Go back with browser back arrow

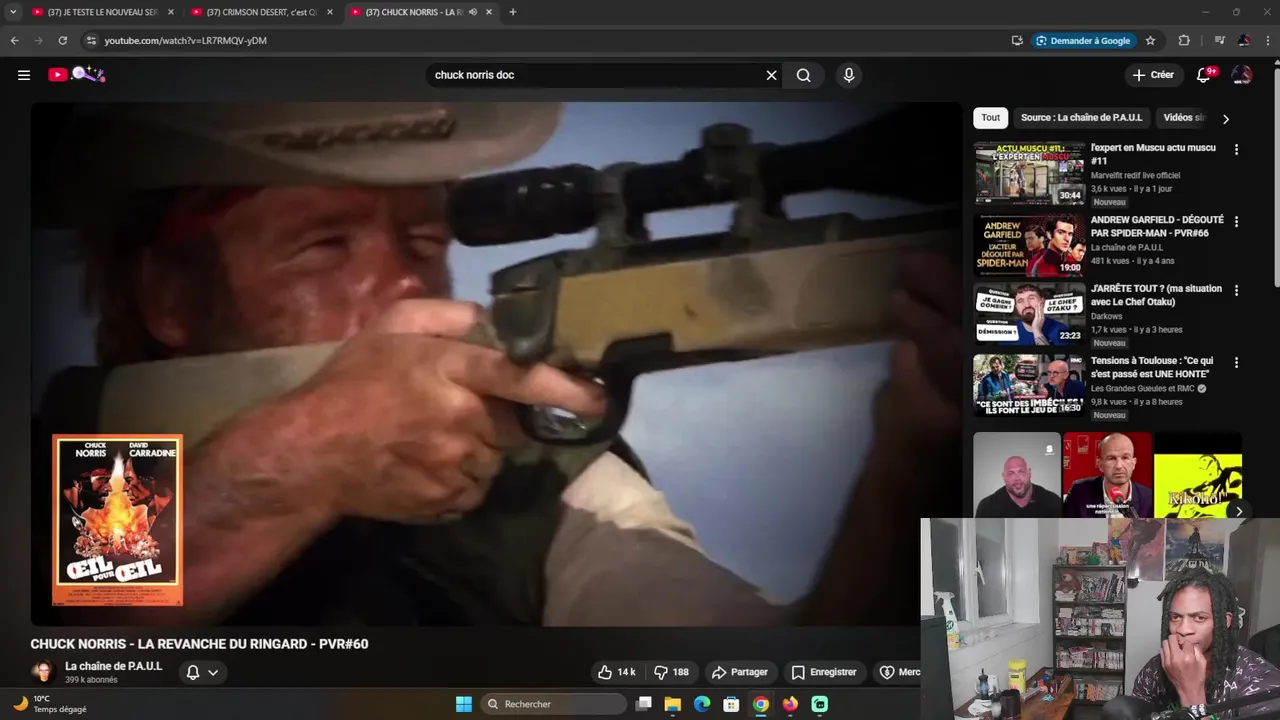pos(14,41)
